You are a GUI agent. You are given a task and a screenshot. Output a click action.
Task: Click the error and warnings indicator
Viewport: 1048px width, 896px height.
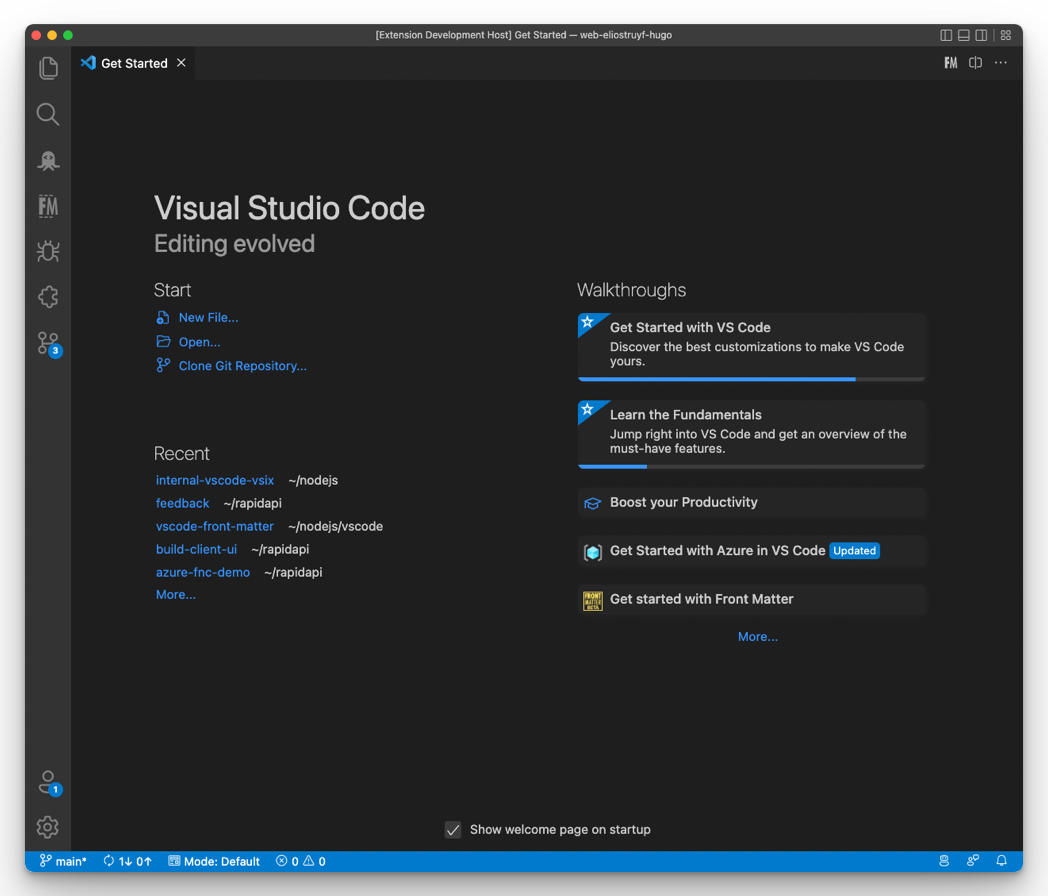click(300, 860)
